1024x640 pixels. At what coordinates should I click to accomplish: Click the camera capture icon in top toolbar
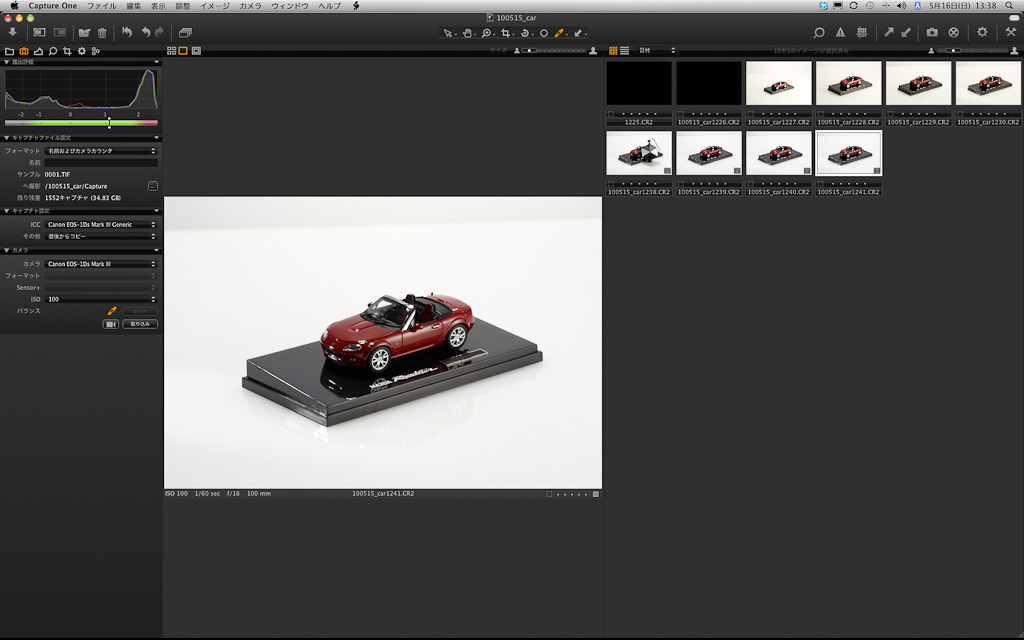(x=932, y=32)
